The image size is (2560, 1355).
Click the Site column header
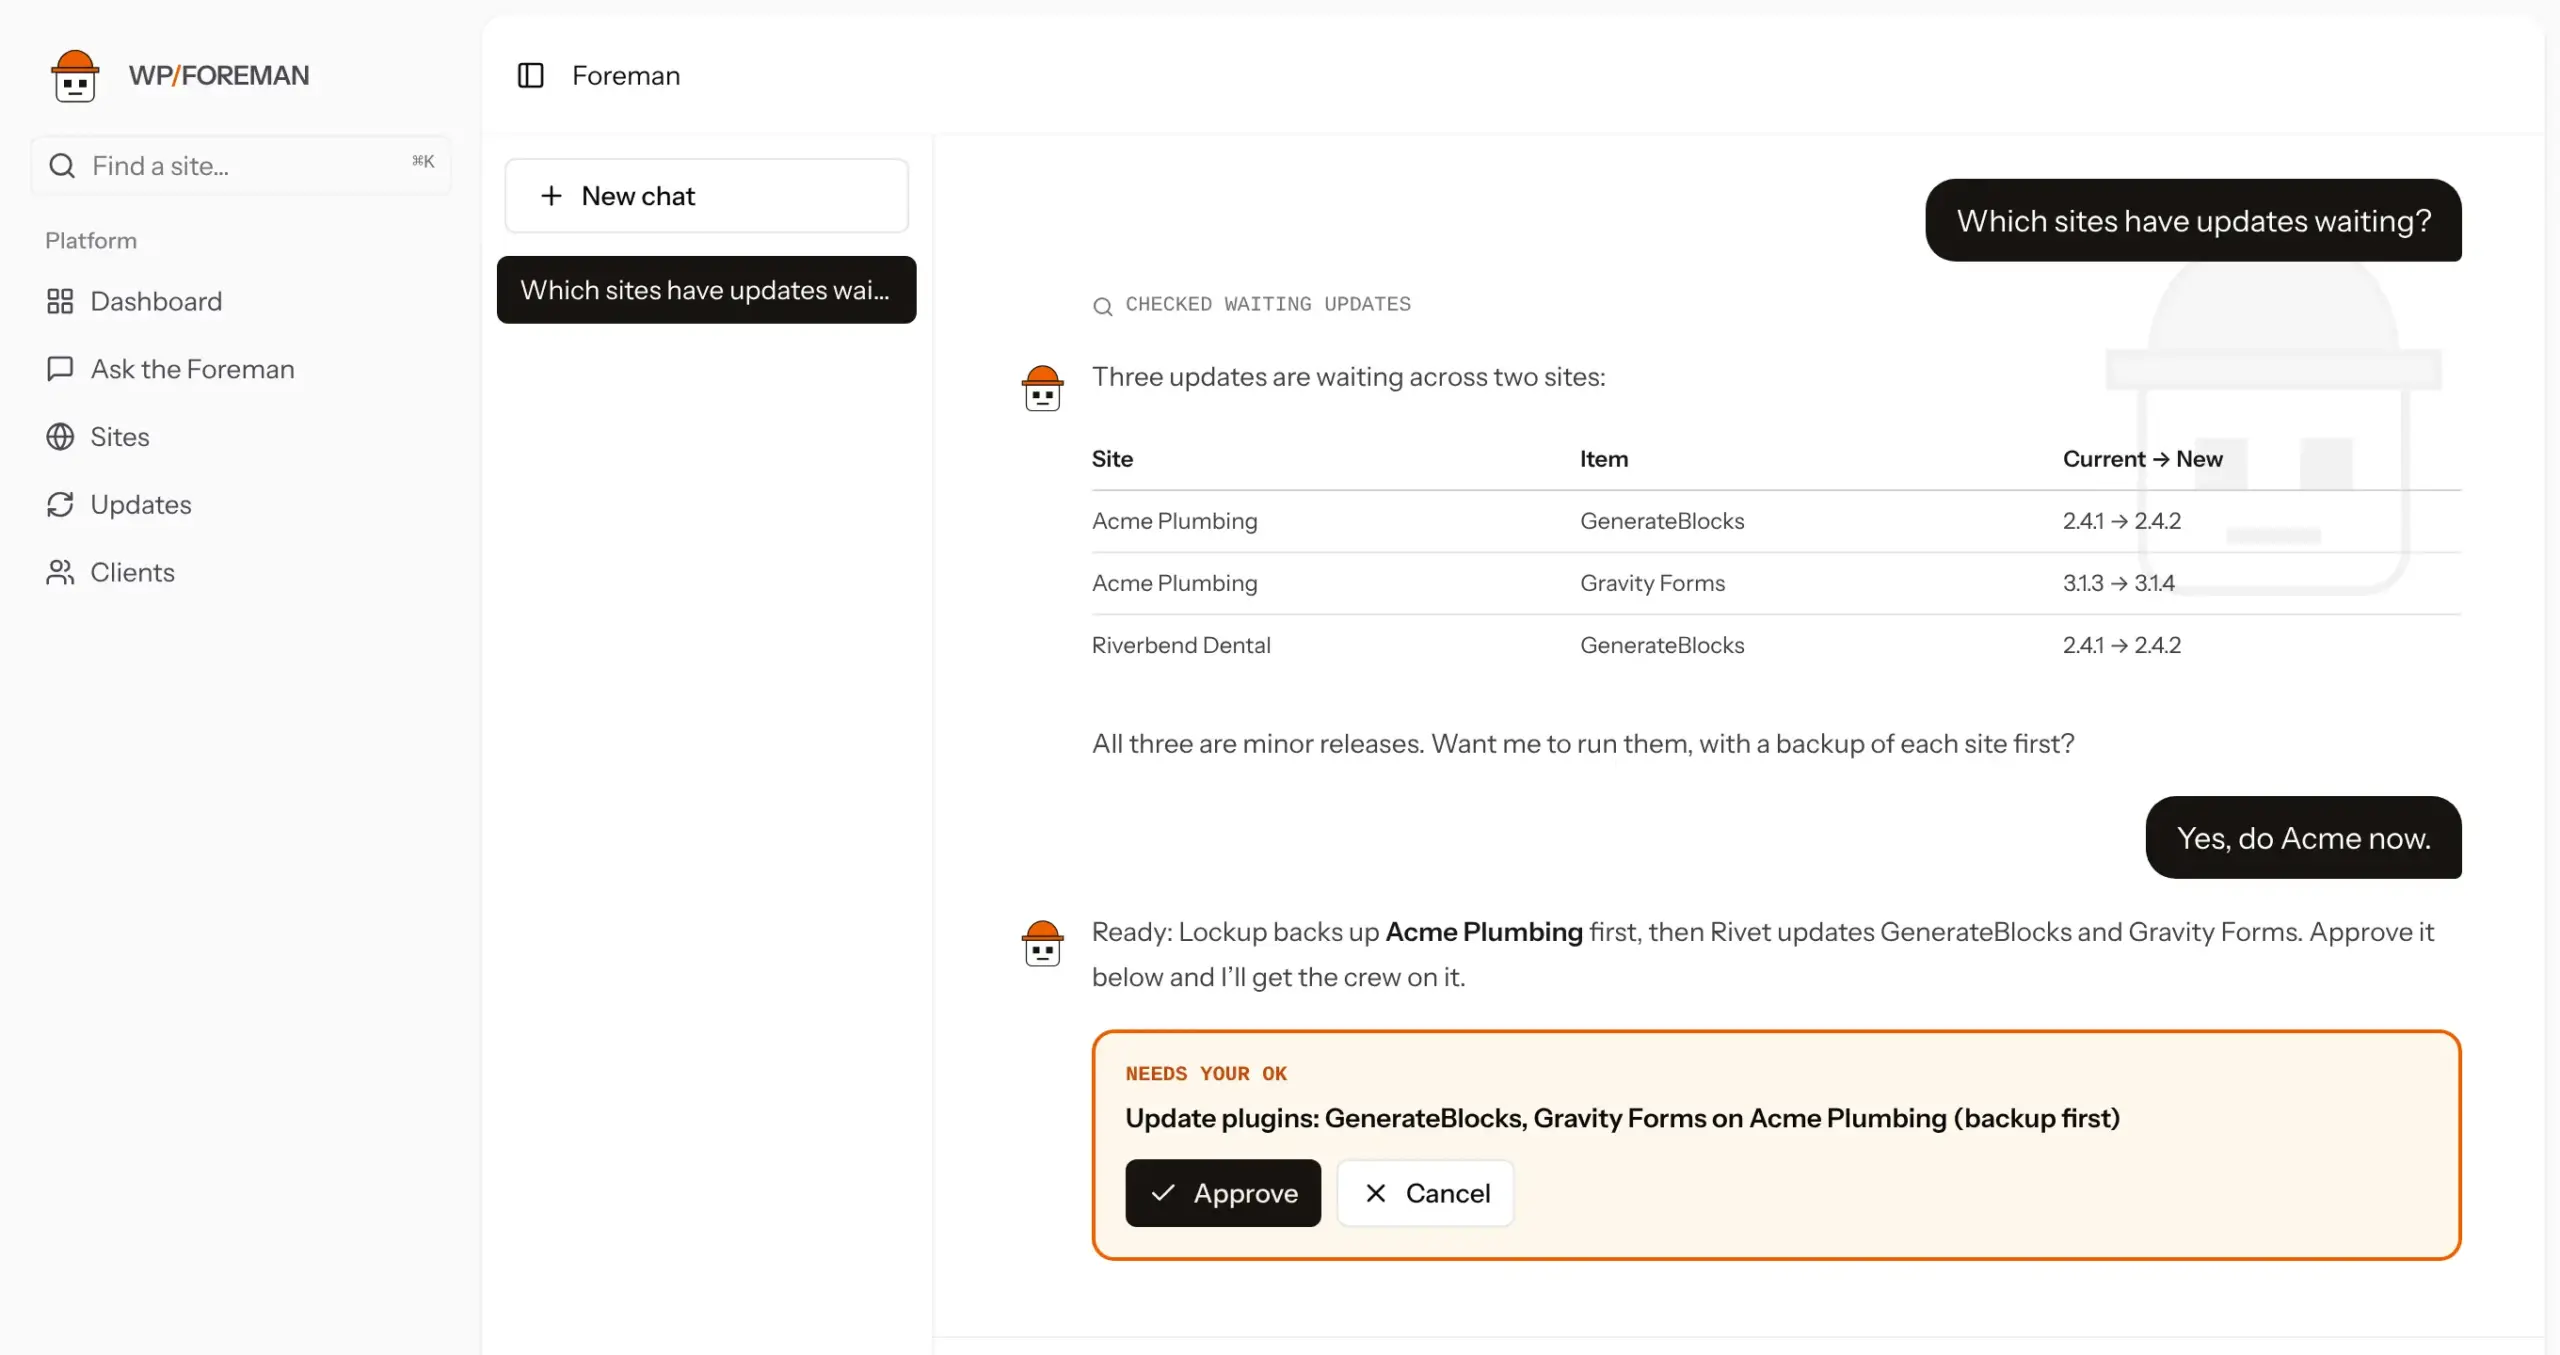pyautogui.click(x=1112, y=459)
